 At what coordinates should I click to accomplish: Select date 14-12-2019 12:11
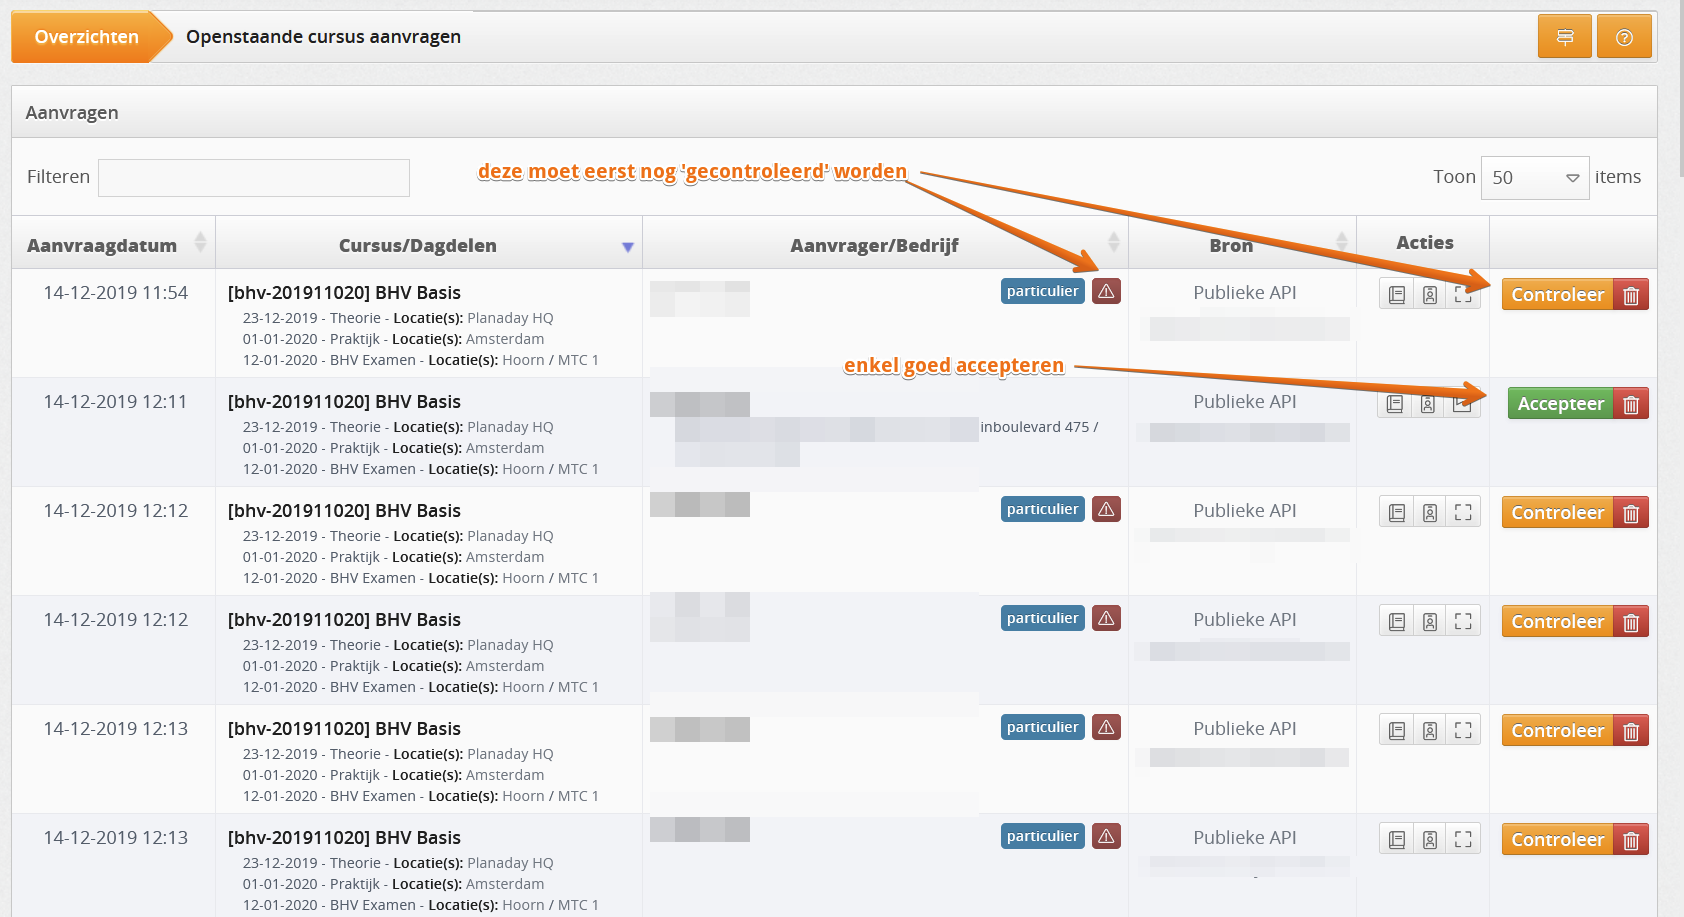point(115,402)
